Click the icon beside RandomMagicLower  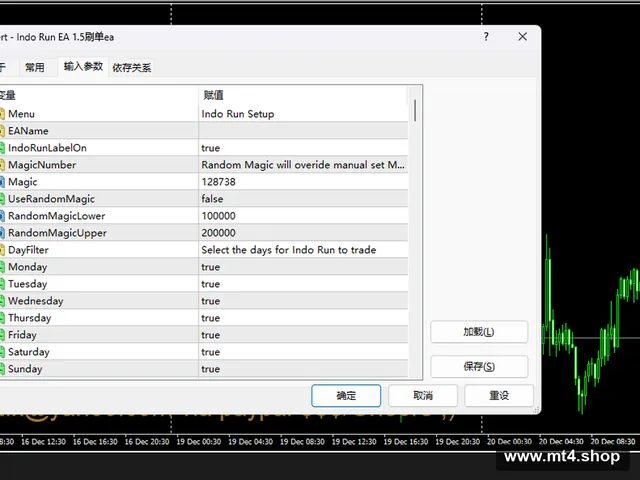coord(2,216)
